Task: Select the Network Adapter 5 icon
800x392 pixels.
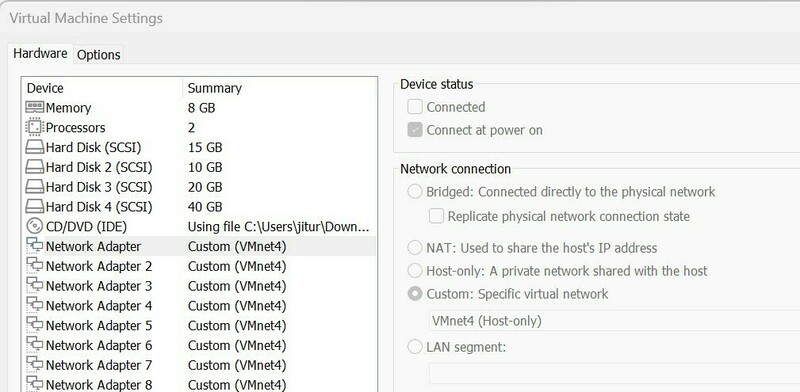Action: coord(35,325)
